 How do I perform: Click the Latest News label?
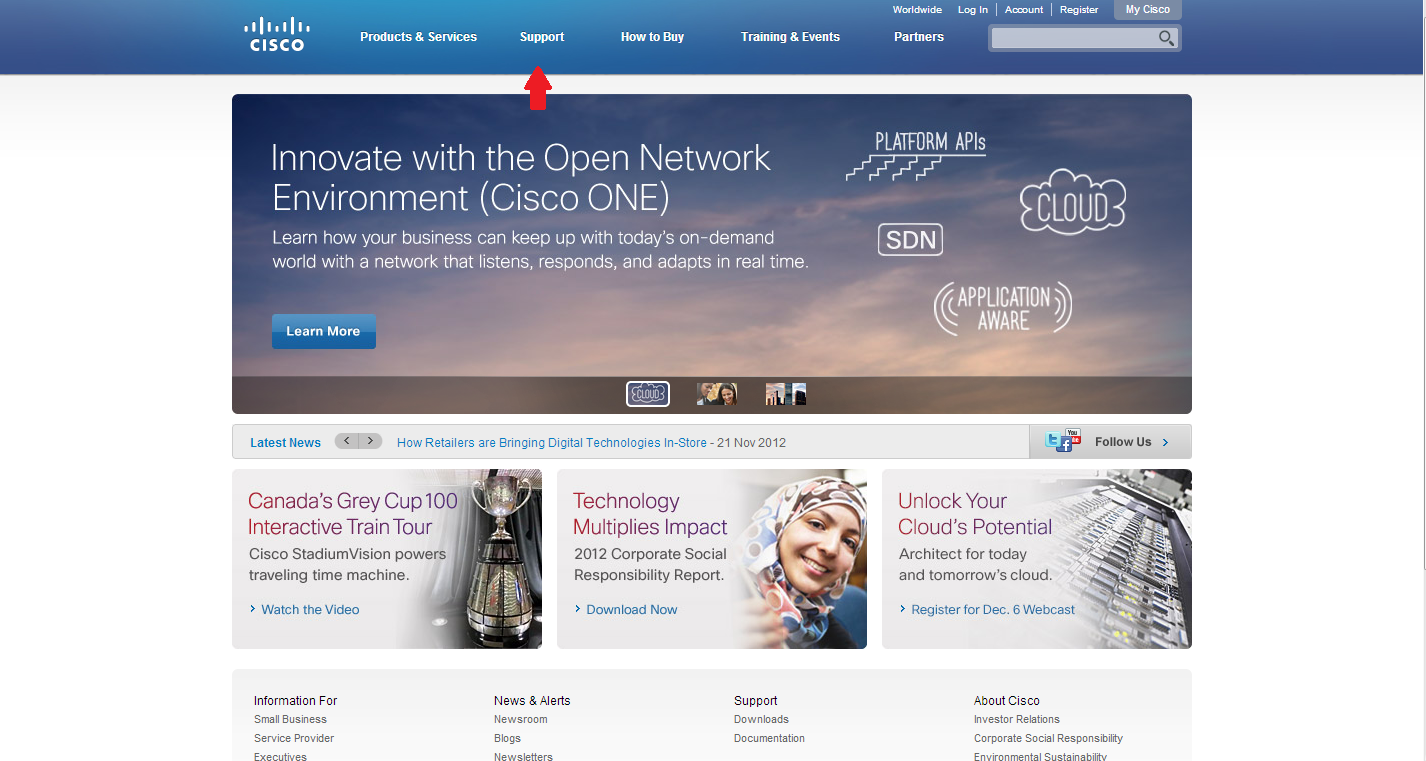coord(285,442)
